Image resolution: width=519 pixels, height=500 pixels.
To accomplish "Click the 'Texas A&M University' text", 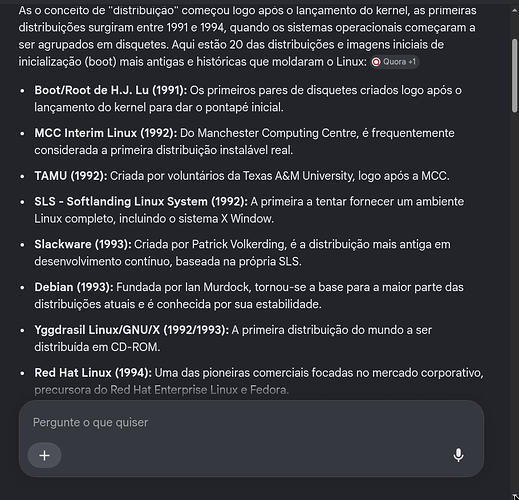I will (x=298, y=176).
